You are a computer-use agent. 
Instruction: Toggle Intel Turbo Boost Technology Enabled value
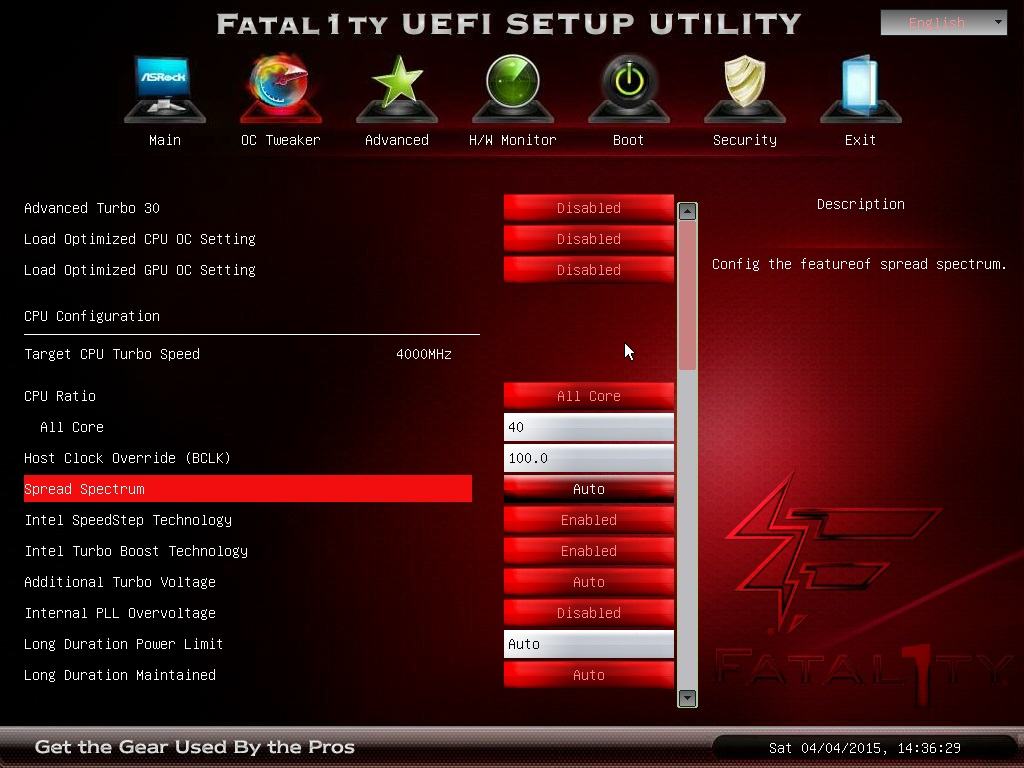click(x=588, y=551)
